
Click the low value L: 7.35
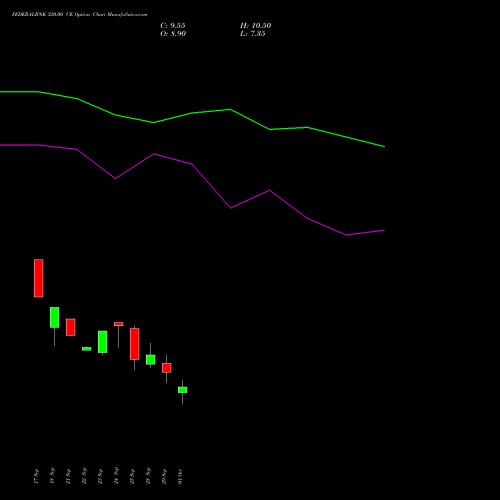click(253, 34)
